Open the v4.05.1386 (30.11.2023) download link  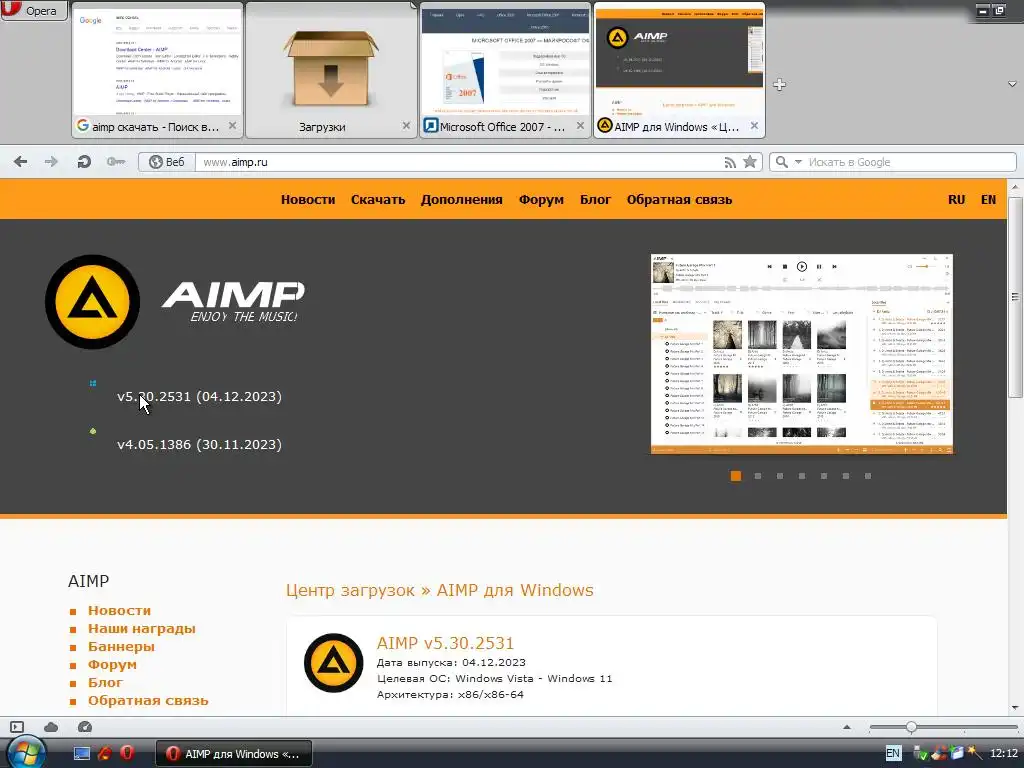pos(199,445)
